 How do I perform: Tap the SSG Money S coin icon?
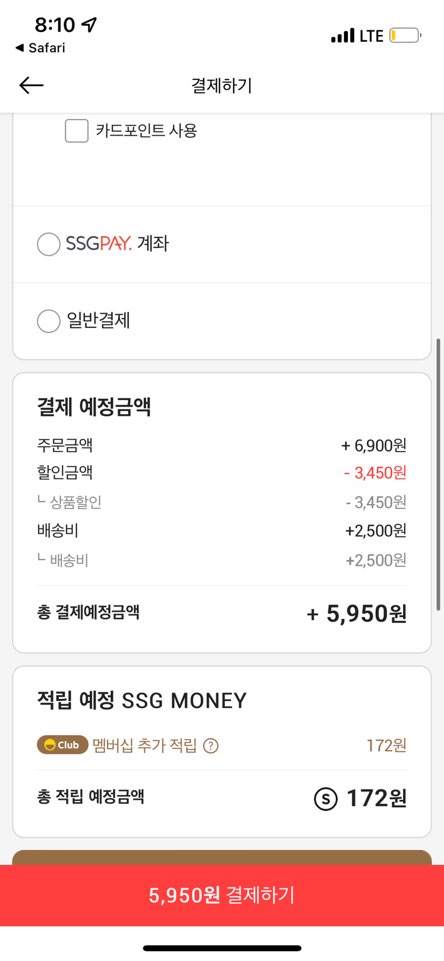pos(326,798)
